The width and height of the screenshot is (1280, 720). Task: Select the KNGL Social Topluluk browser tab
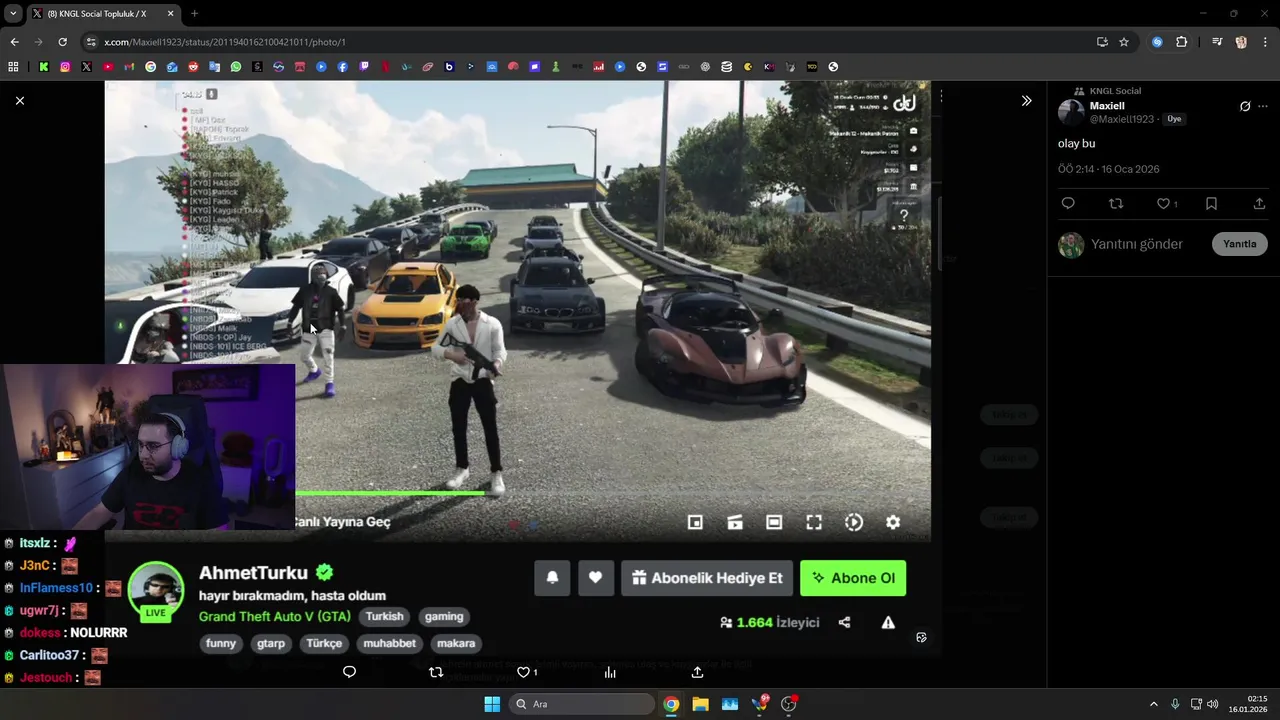tap(102, 14)
